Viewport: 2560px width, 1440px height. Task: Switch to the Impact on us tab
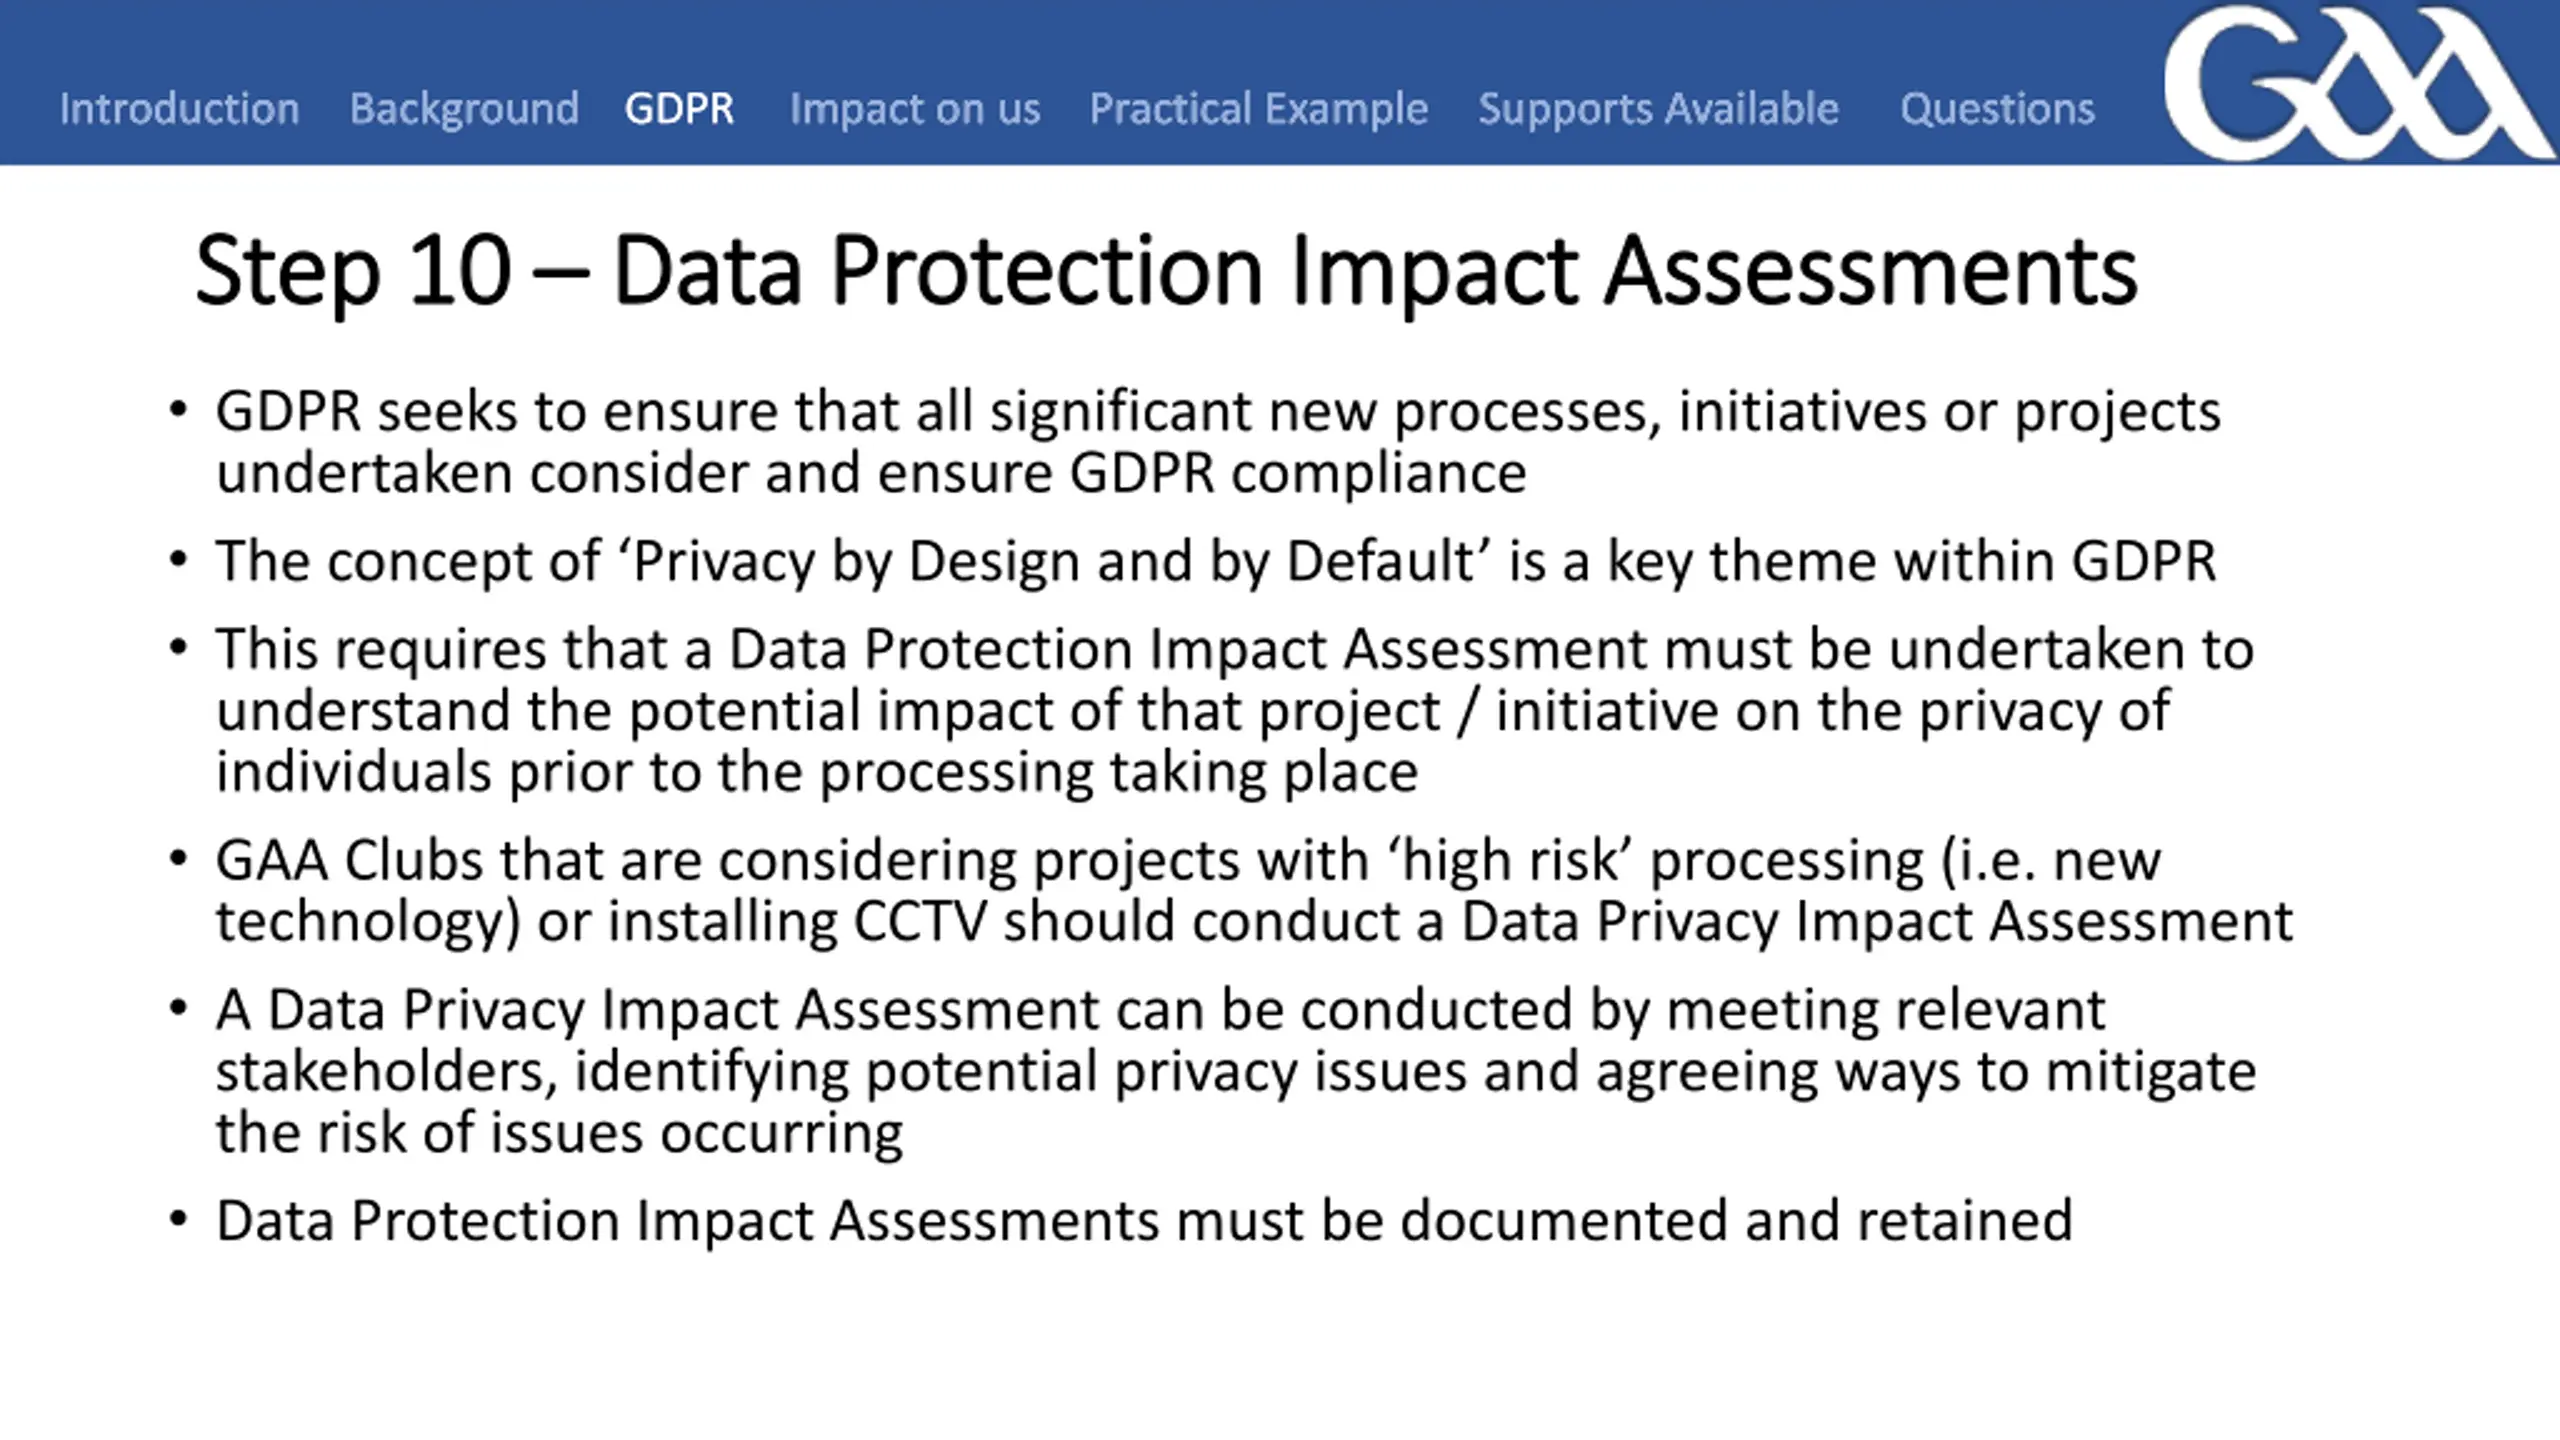915,108
